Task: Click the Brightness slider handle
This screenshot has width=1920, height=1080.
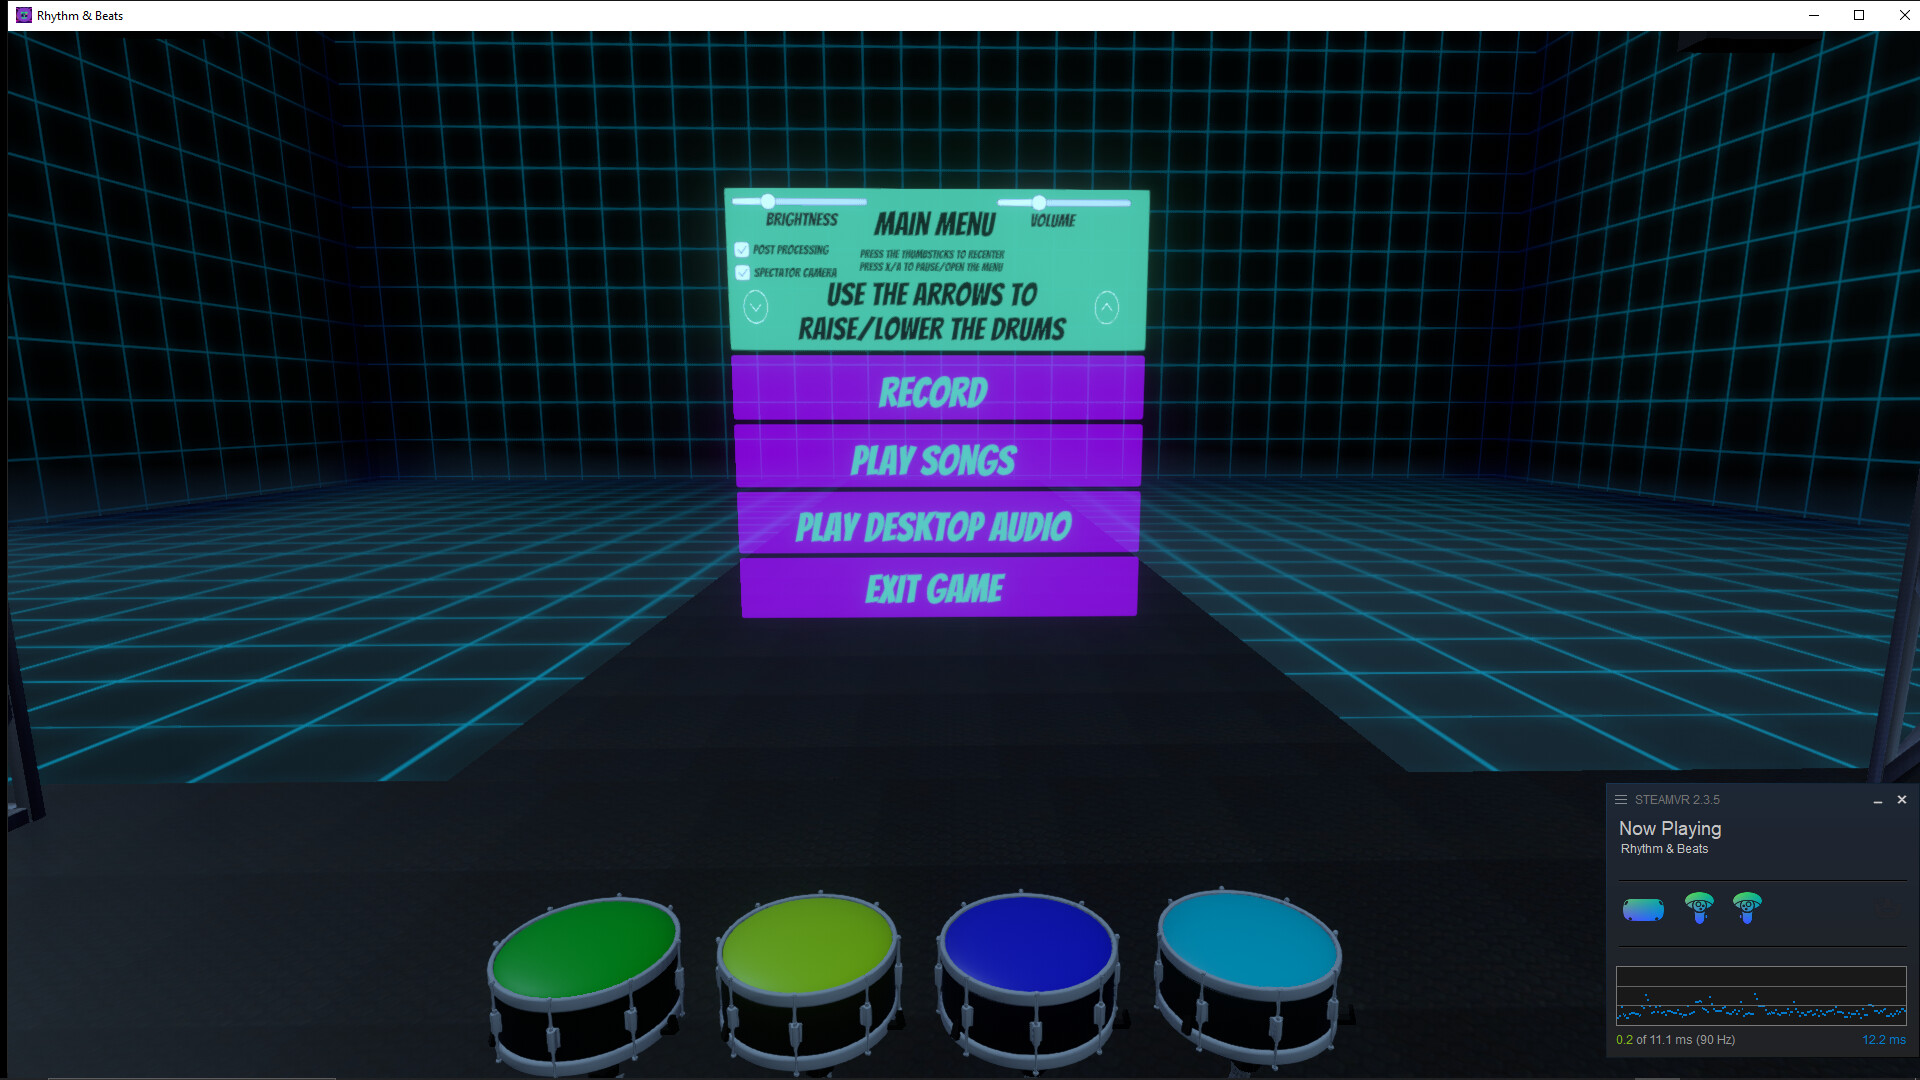Action: pos(766,201)
